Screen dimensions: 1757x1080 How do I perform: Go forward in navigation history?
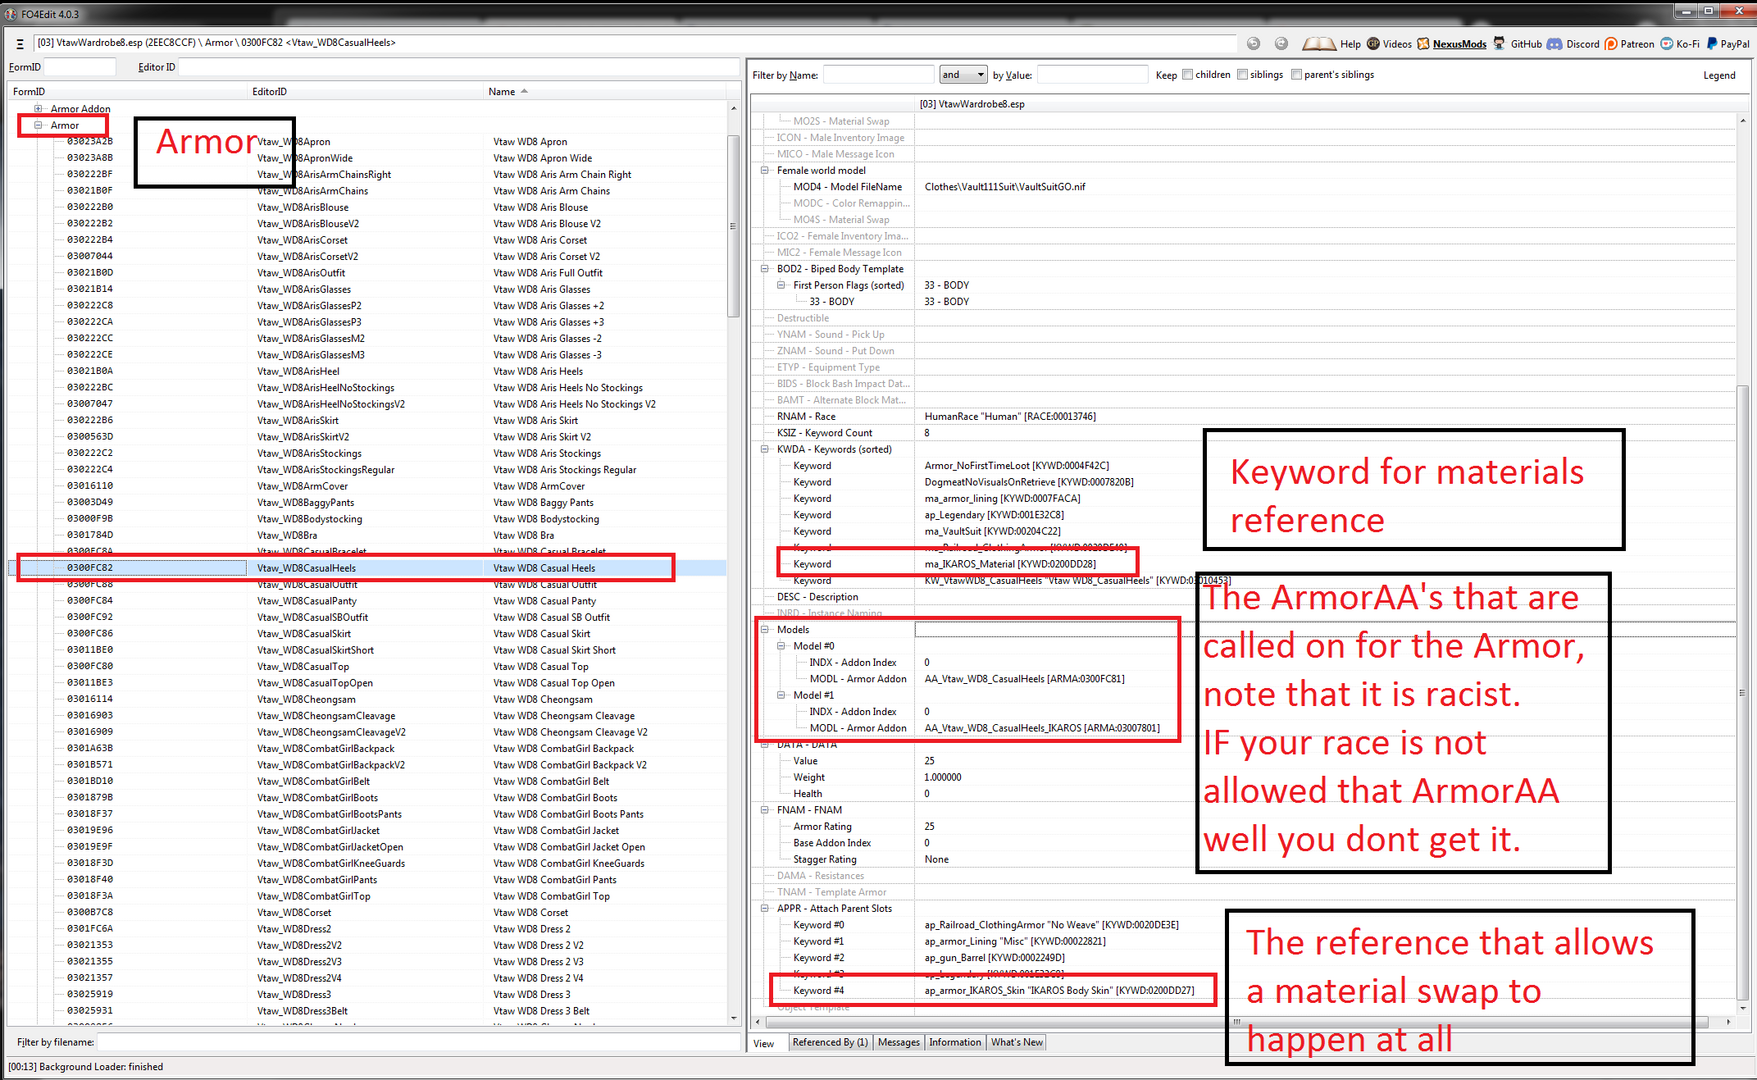point(1281,43)
